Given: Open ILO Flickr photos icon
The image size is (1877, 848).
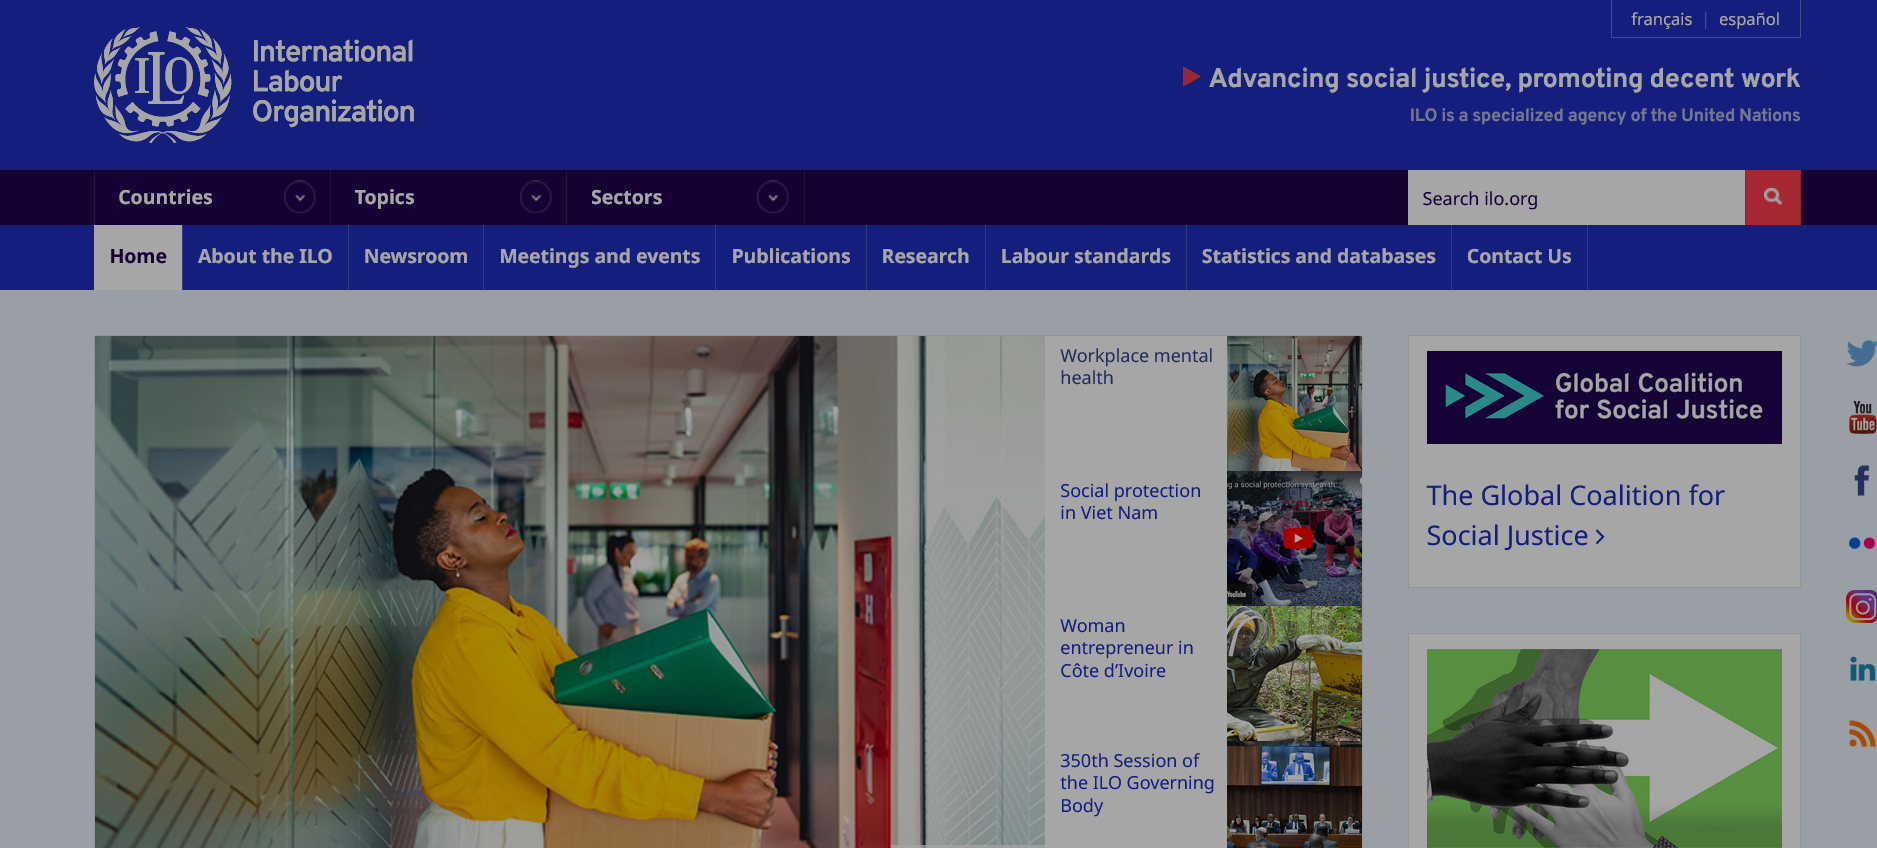Looking at the screenshot, I should [1861, 543].
